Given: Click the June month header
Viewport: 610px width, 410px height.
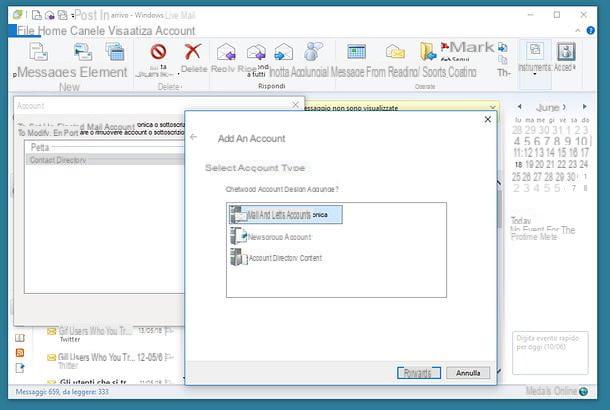Looking at the screenshot, I should pyautogui.click(x=550, y=107).
